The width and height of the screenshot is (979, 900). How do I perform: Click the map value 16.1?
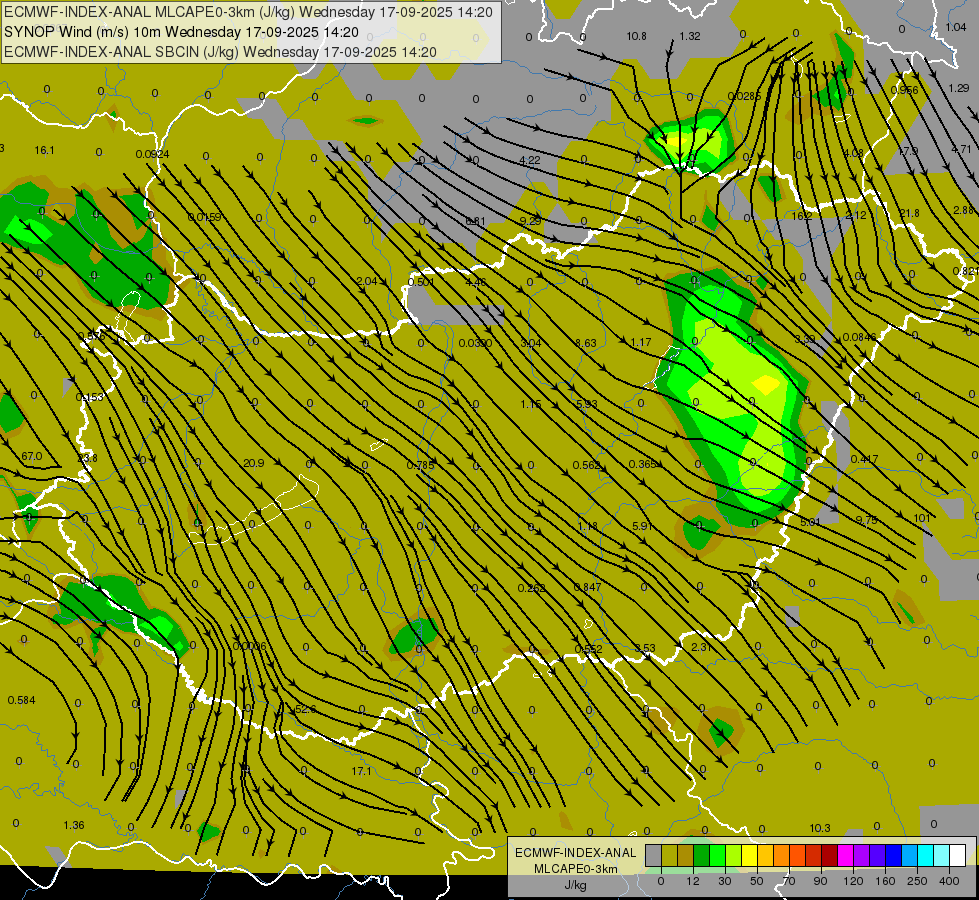(44, 151)
